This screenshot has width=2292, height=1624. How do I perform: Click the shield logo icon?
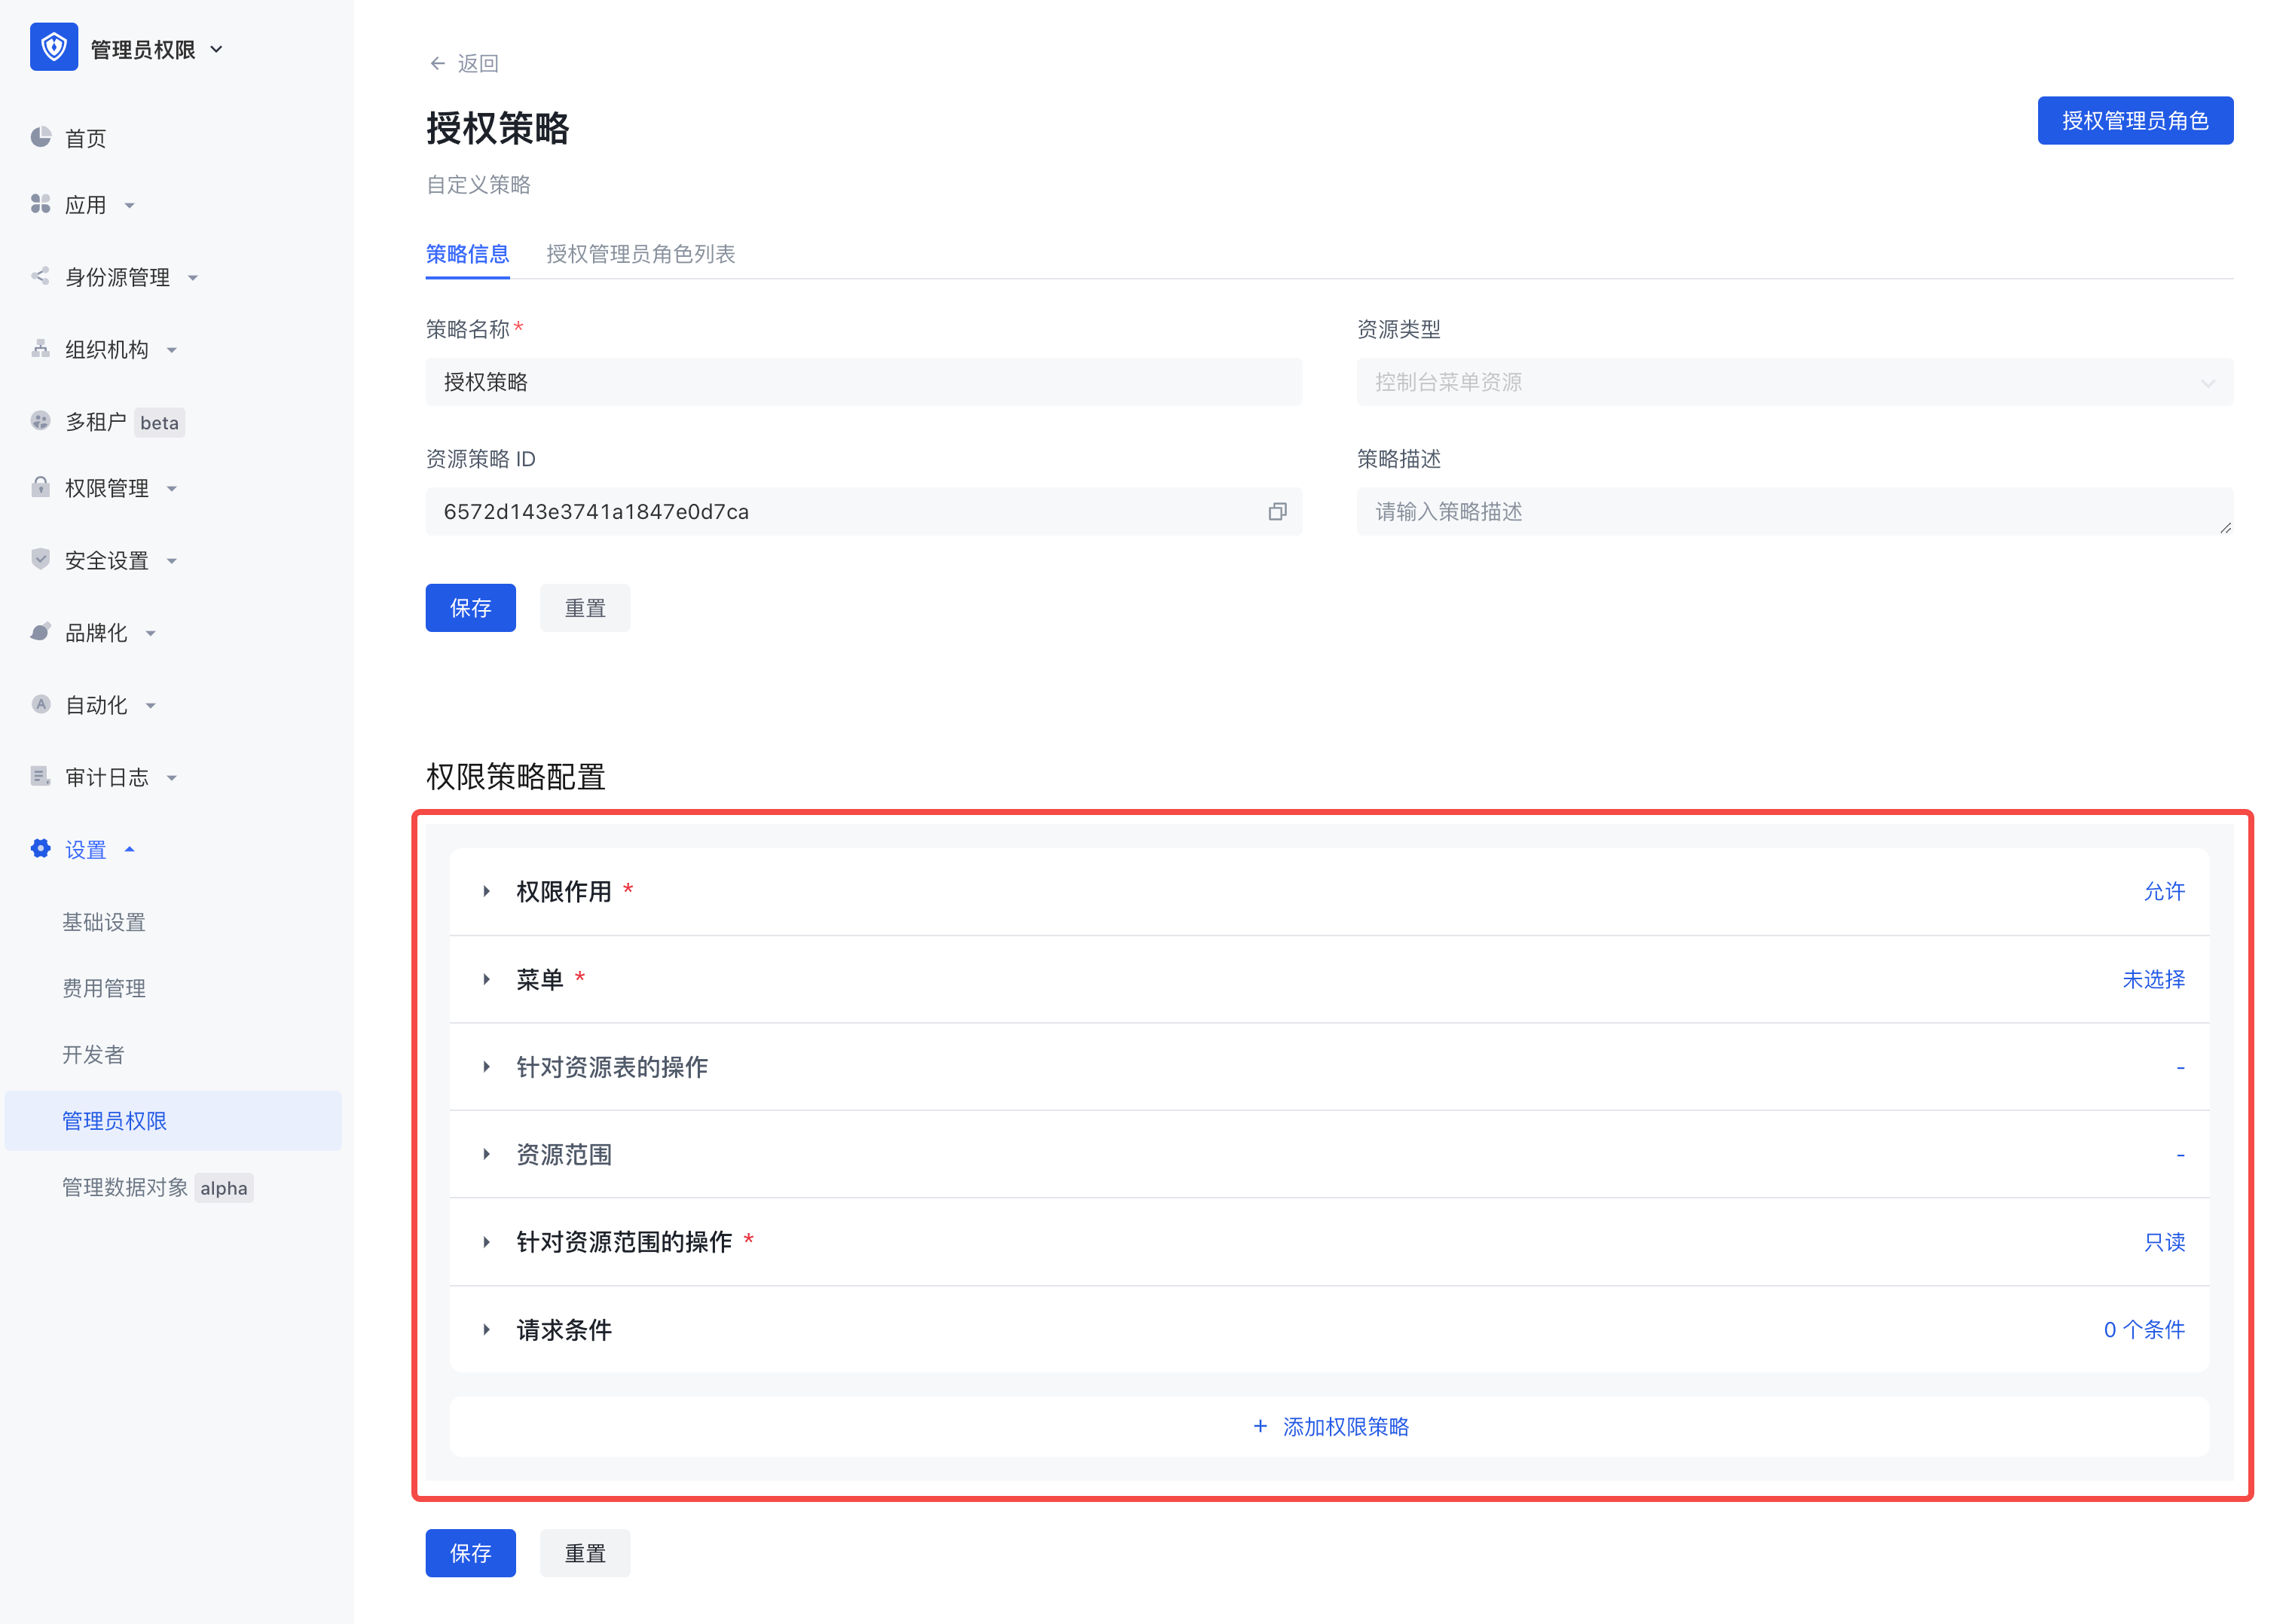[x=54, y=47]
